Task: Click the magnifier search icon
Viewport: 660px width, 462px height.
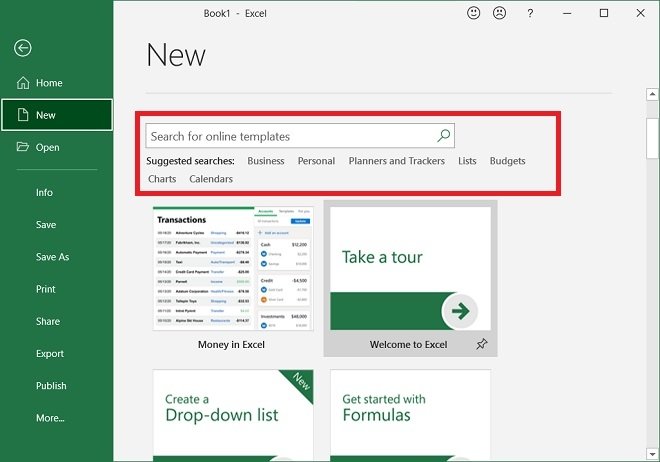Action: coord(443,136)
